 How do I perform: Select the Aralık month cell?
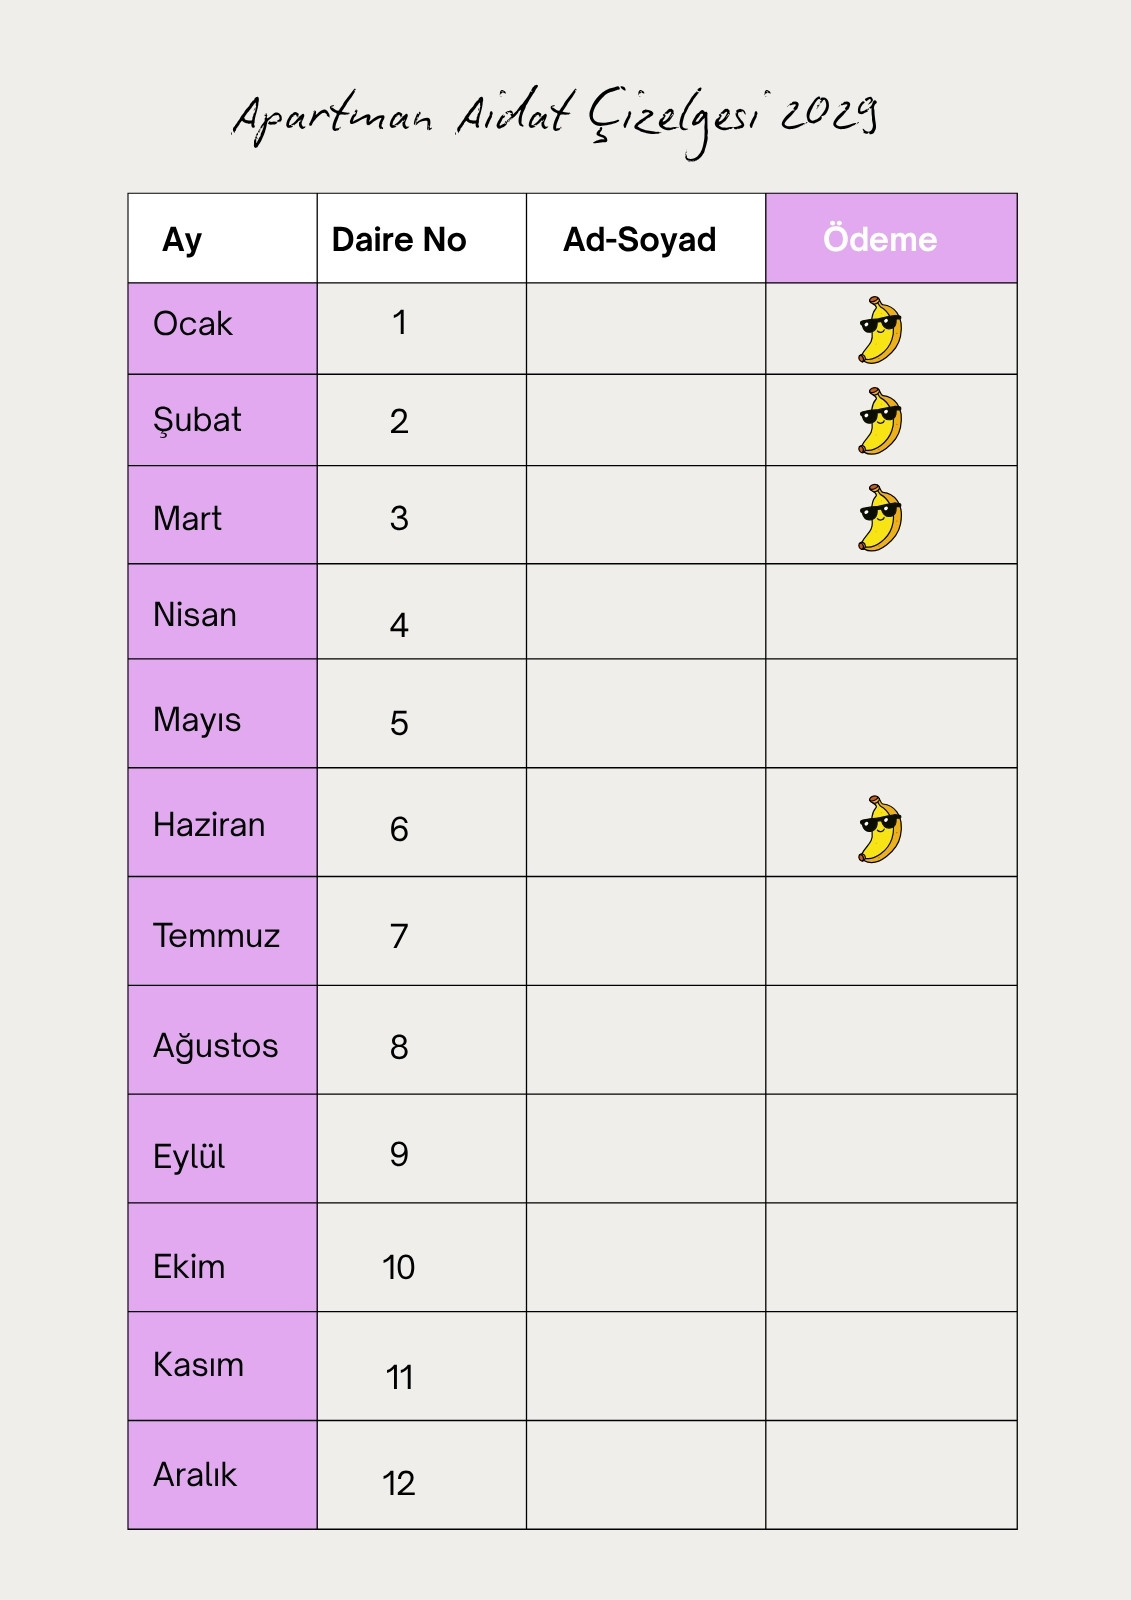(223, 1475)
